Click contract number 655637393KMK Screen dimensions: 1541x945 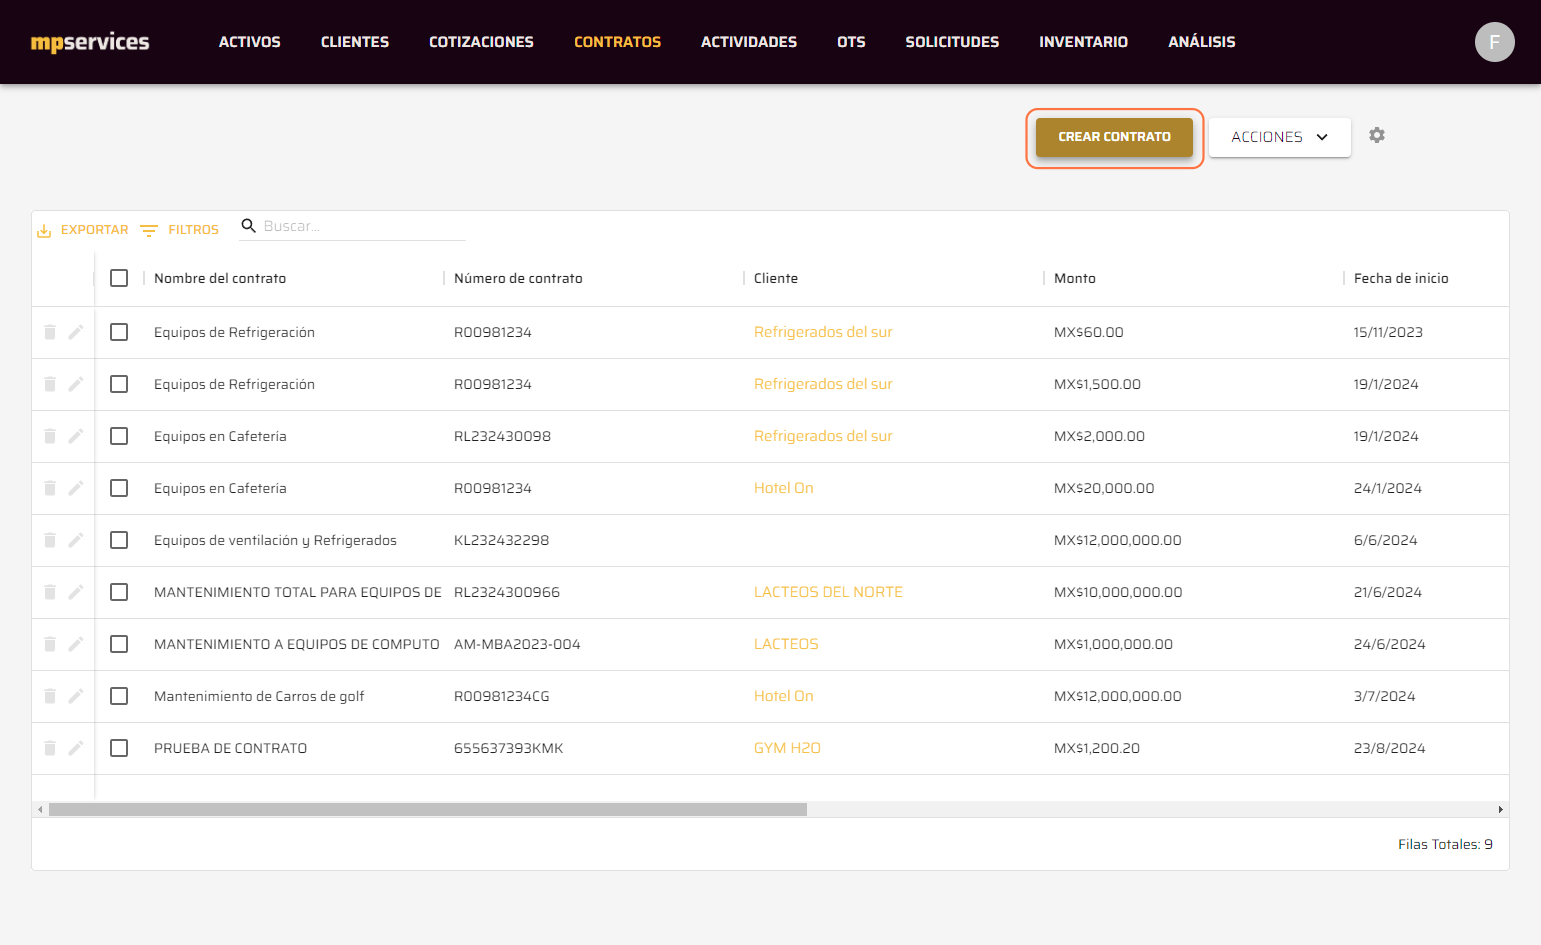pyautogui.click(x=509, y=748)
